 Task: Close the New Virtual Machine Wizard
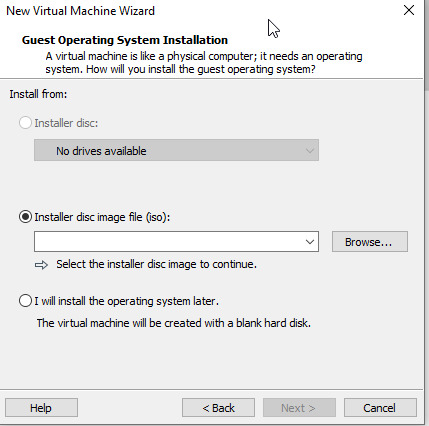coord(409,10)
